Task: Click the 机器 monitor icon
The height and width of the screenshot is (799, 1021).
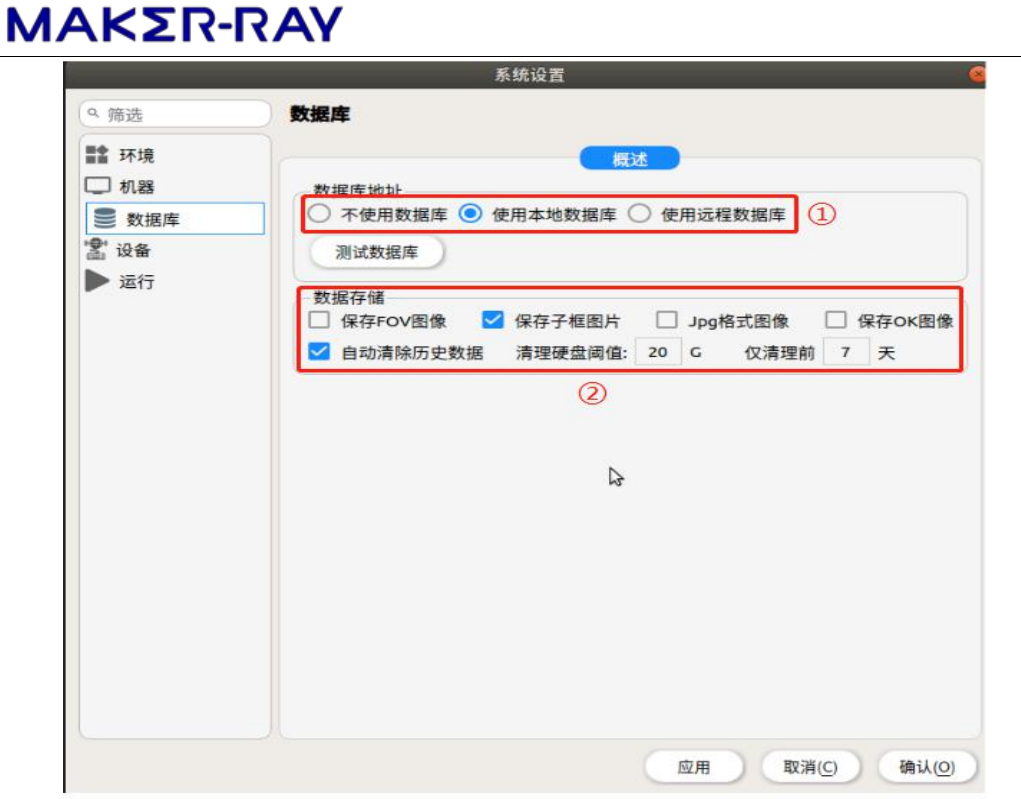Action: pos(98,186)
